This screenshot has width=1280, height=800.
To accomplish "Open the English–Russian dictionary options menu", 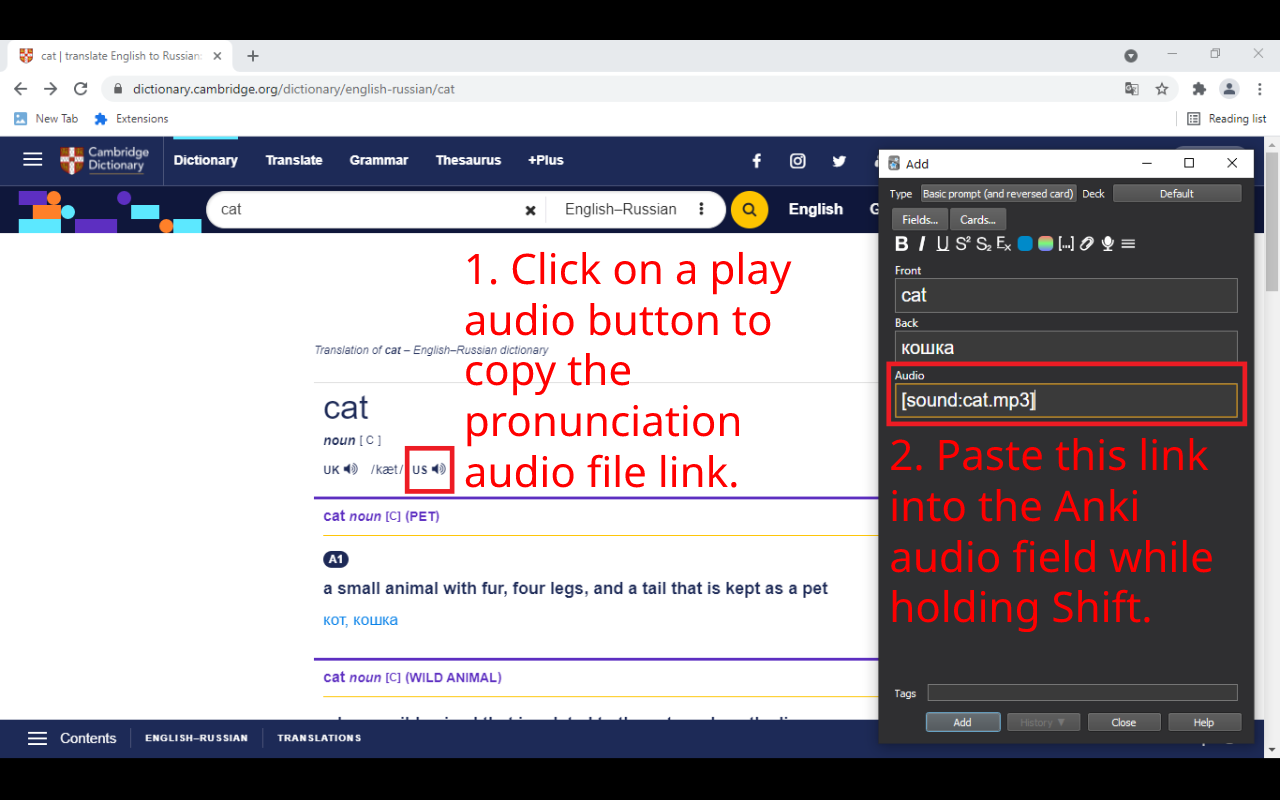I will point(702,209).
